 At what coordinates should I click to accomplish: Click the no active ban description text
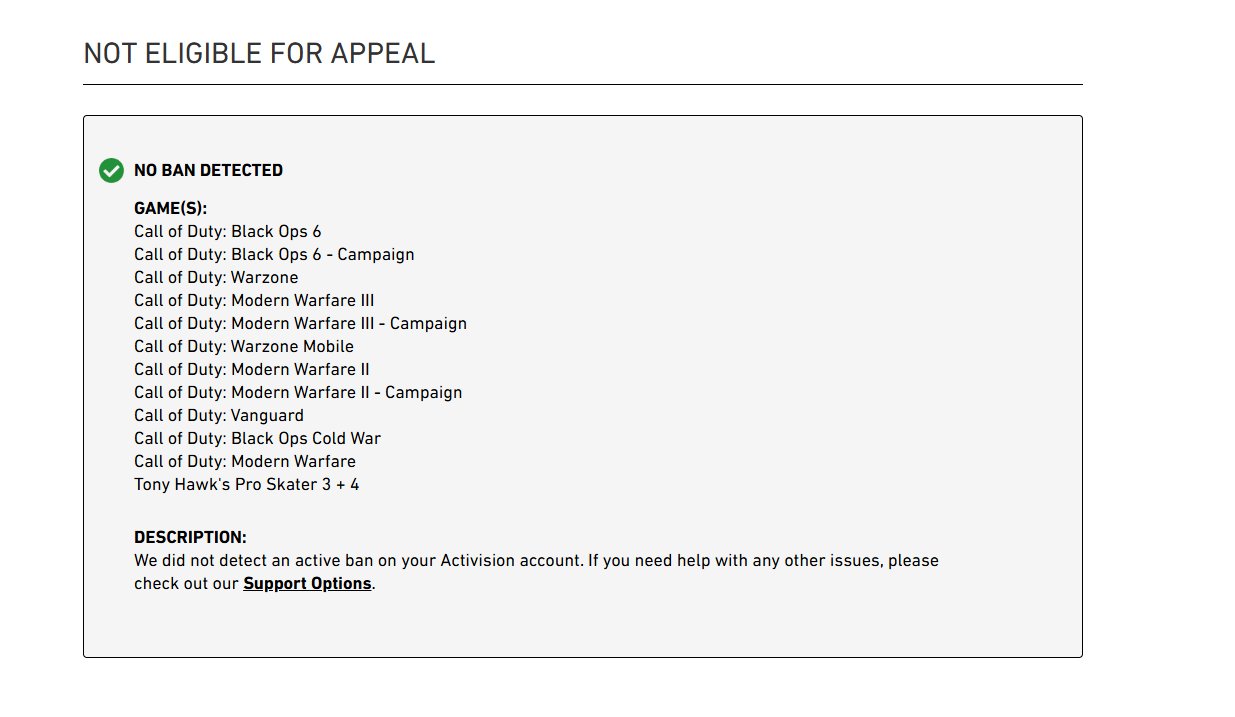[536, 561]
